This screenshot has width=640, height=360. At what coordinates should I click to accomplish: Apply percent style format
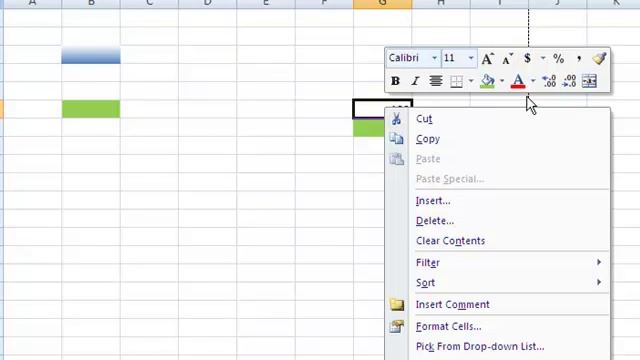[x=558, y=58]
